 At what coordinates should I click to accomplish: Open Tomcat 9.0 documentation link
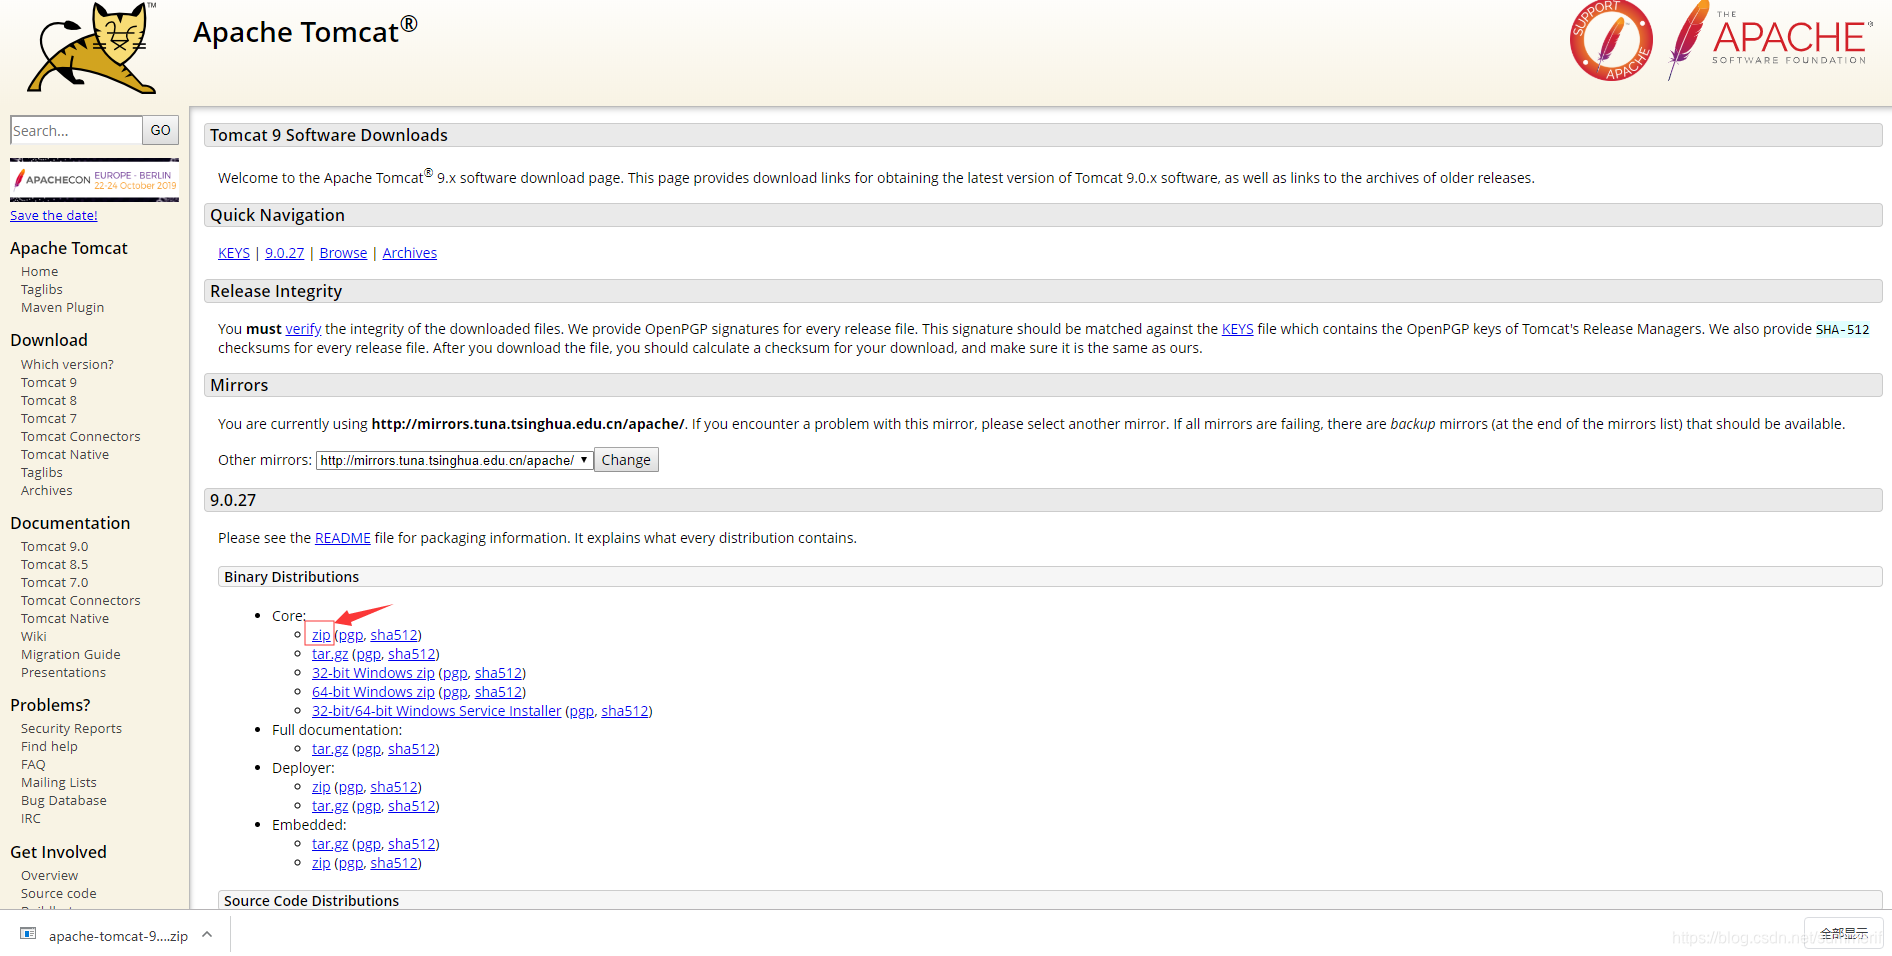coord(54,546)
